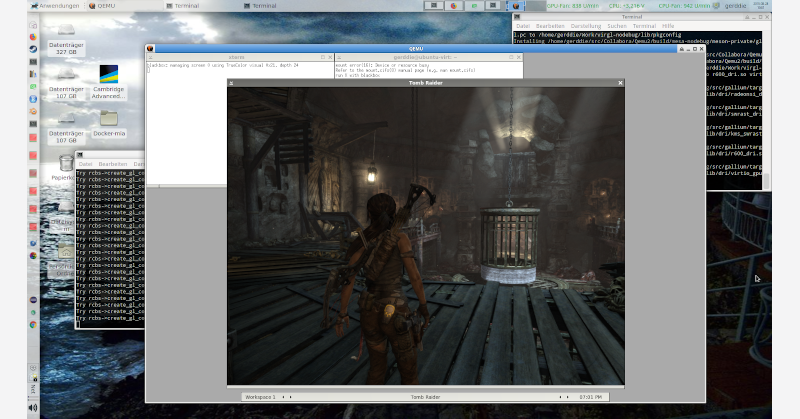
Task: Open Bearbeiten menu in left Terminal window
Action: (113, 164)
